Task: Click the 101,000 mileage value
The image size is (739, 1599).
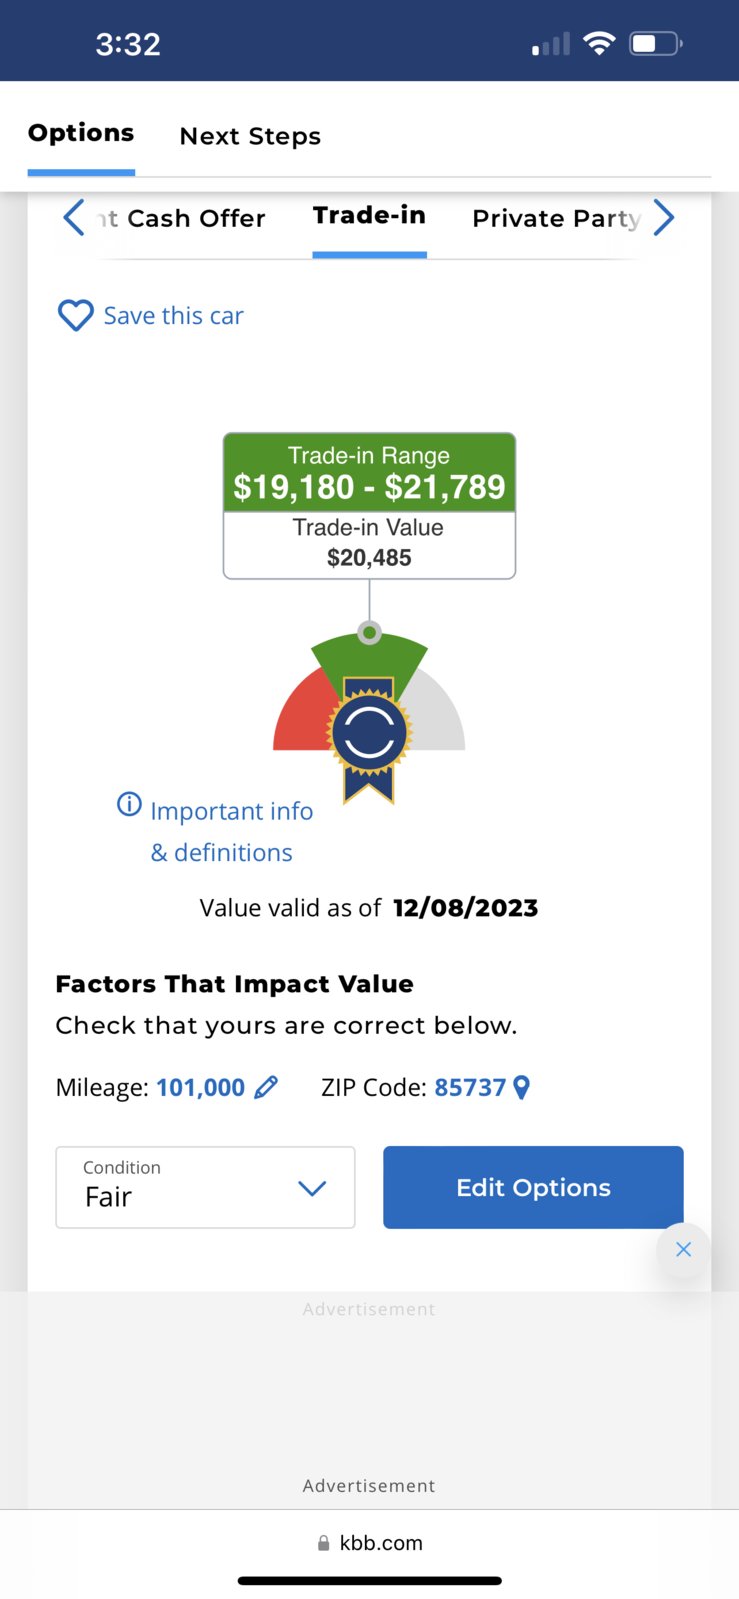Action: tap(200, 1087)
